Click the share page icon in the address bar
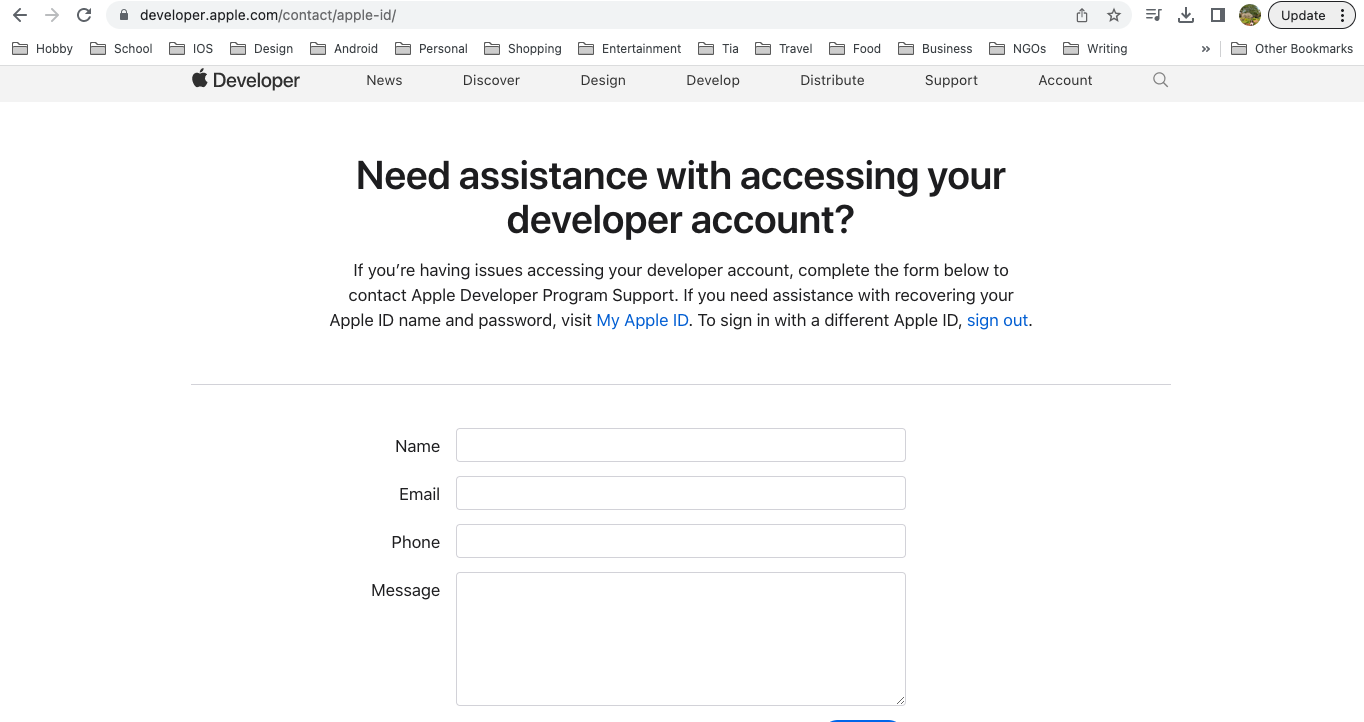The width and height of the screenshot is (1364, 722). (x=1082, y=15)
